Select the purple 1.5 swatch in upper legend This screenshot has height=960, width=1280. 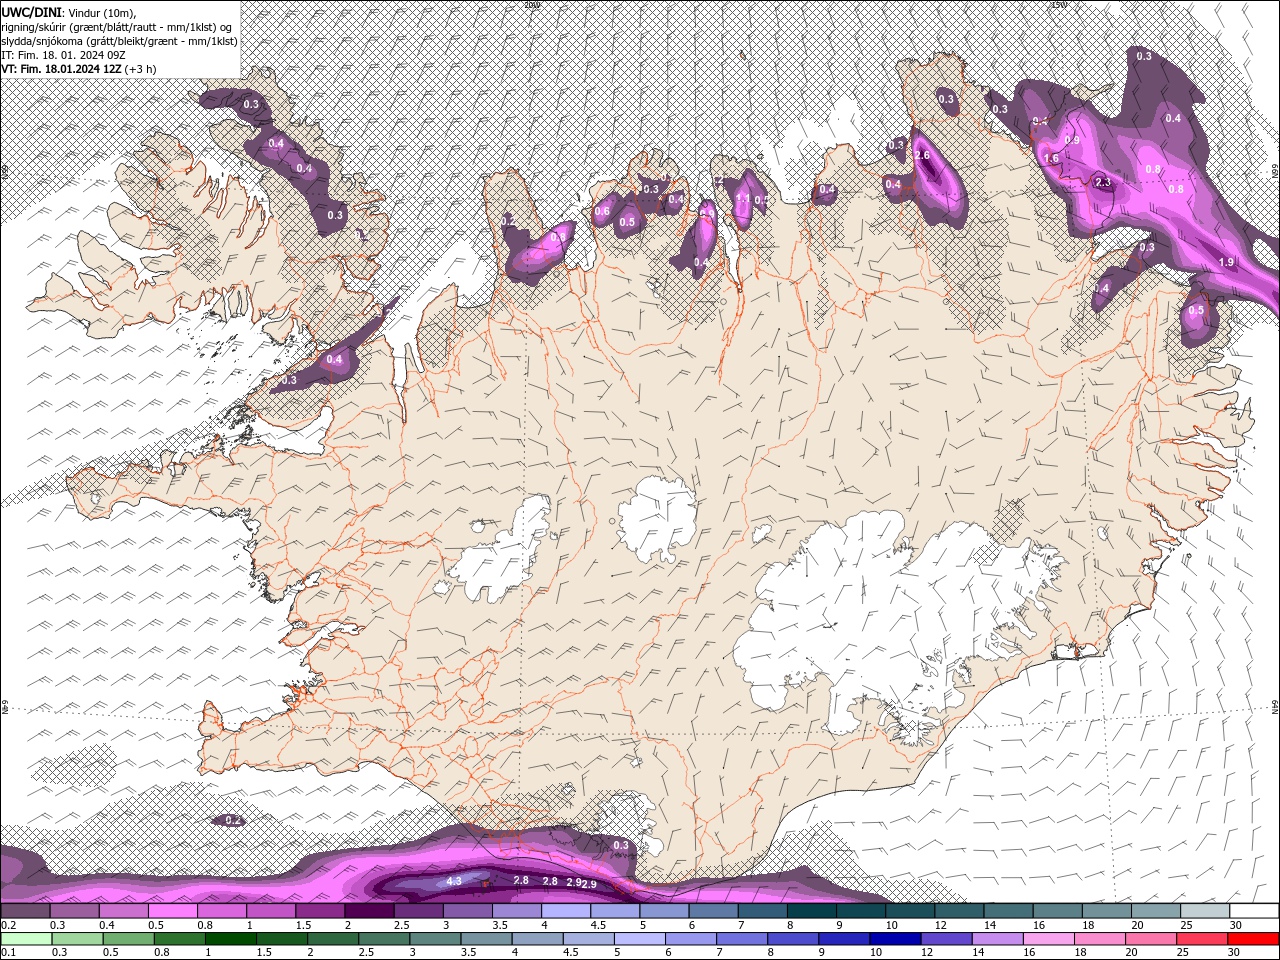(x=320, y=911)
